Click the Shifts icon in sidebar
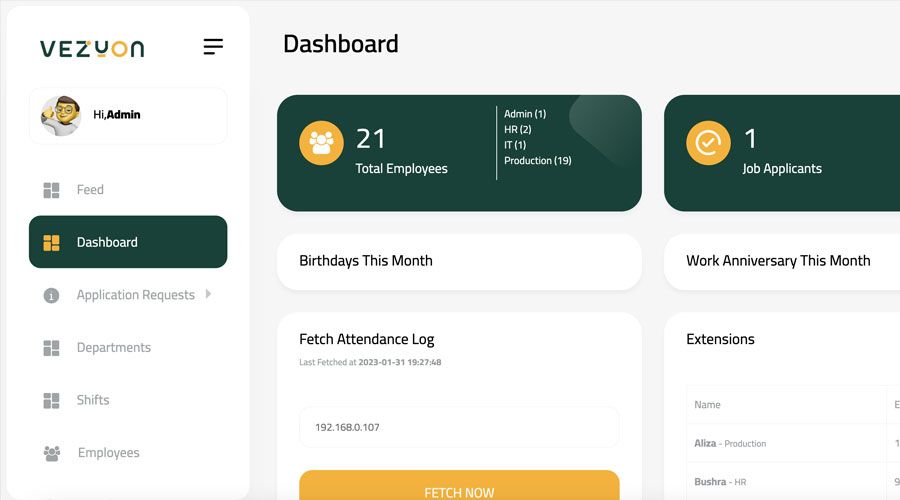The image size is (900, 500). pos(52,401)
